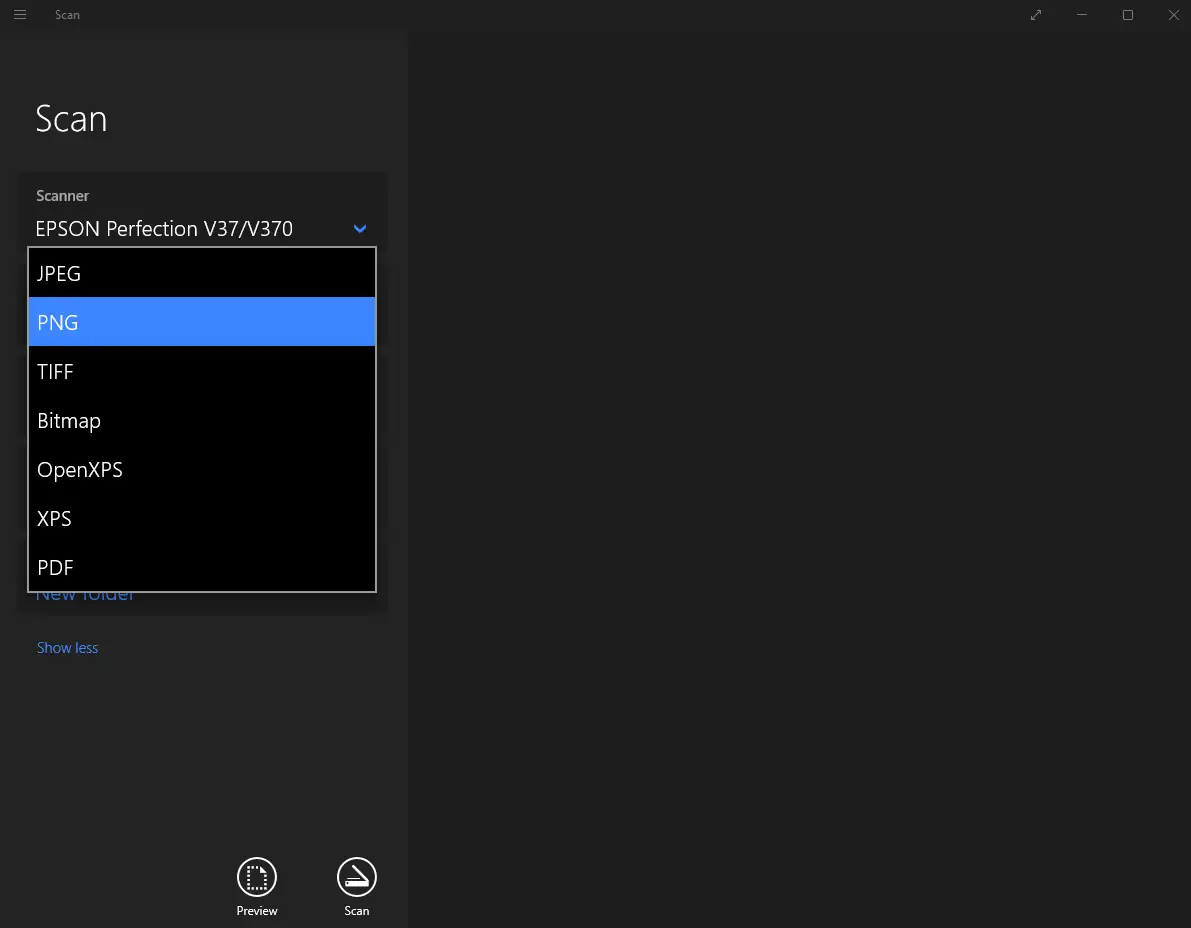The image size is (1191, 928).
Task: Choose XPS from the format list
Action: 201,518
